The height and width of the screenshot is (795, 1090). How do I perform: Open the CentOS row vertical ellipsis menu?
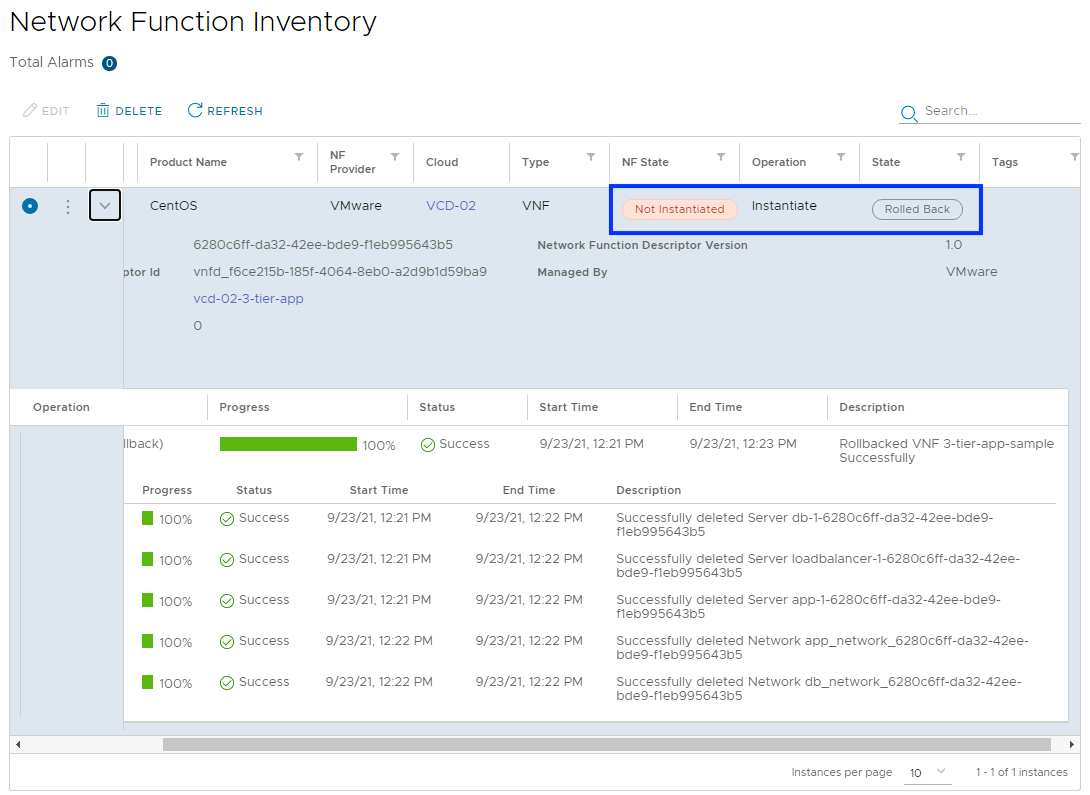[68, 207]
